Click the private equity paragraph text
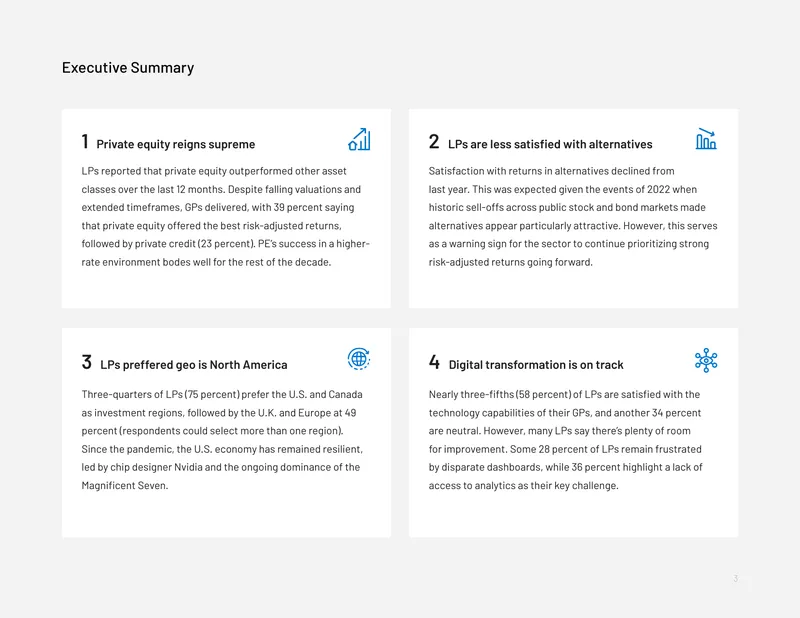800x618 pixels. point(226,216)
